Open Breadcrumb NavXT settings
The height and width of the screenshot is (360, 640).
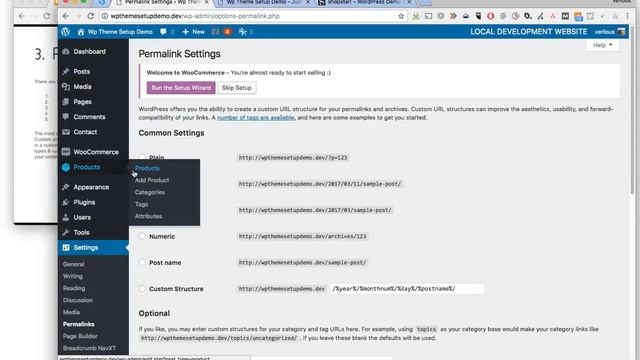pos(89,348)
